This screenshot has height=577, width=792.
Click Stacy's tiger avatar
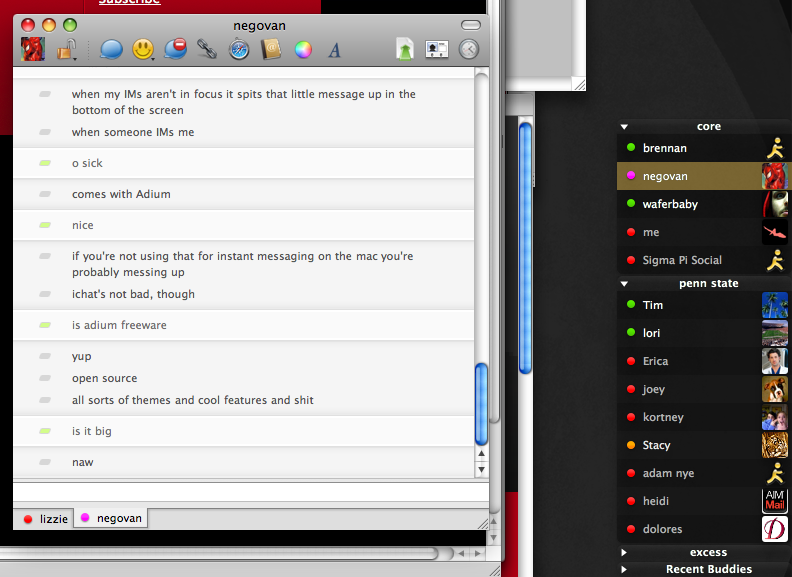[775, 445]
